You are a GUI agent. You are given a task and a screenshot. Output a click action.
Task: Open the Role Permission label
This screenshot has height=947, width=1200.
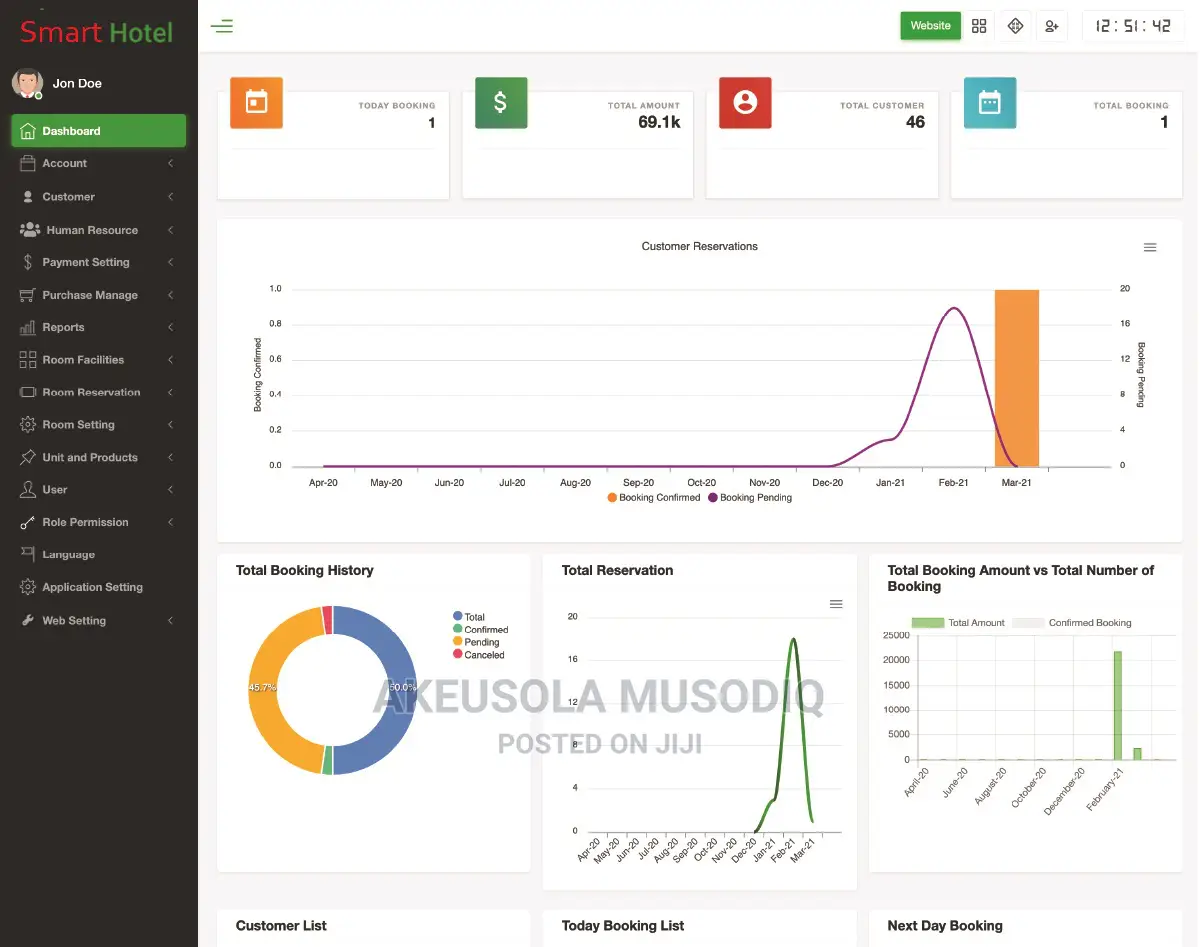coord(85,522)
